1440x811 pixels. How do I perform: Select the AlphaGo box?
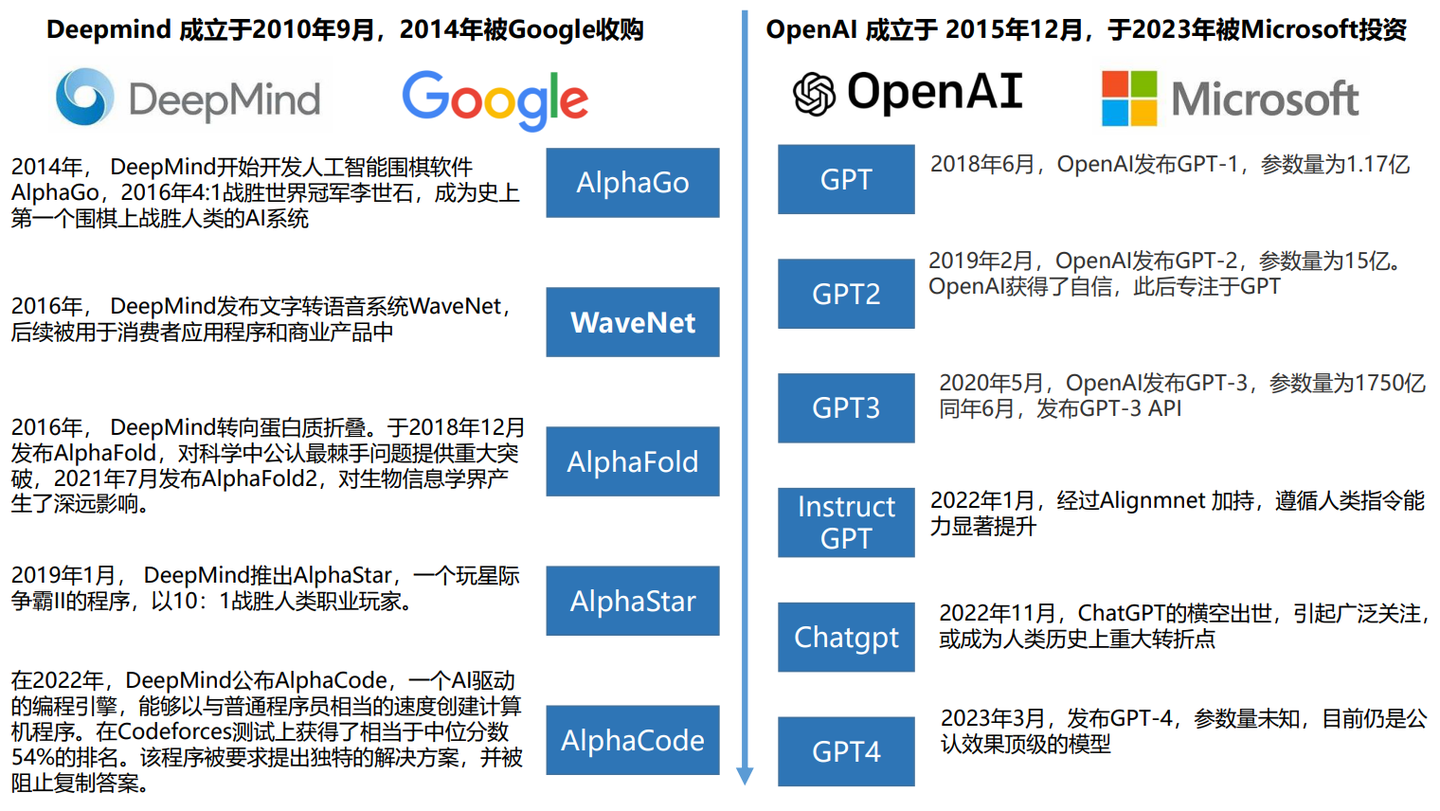click(632, 183)
